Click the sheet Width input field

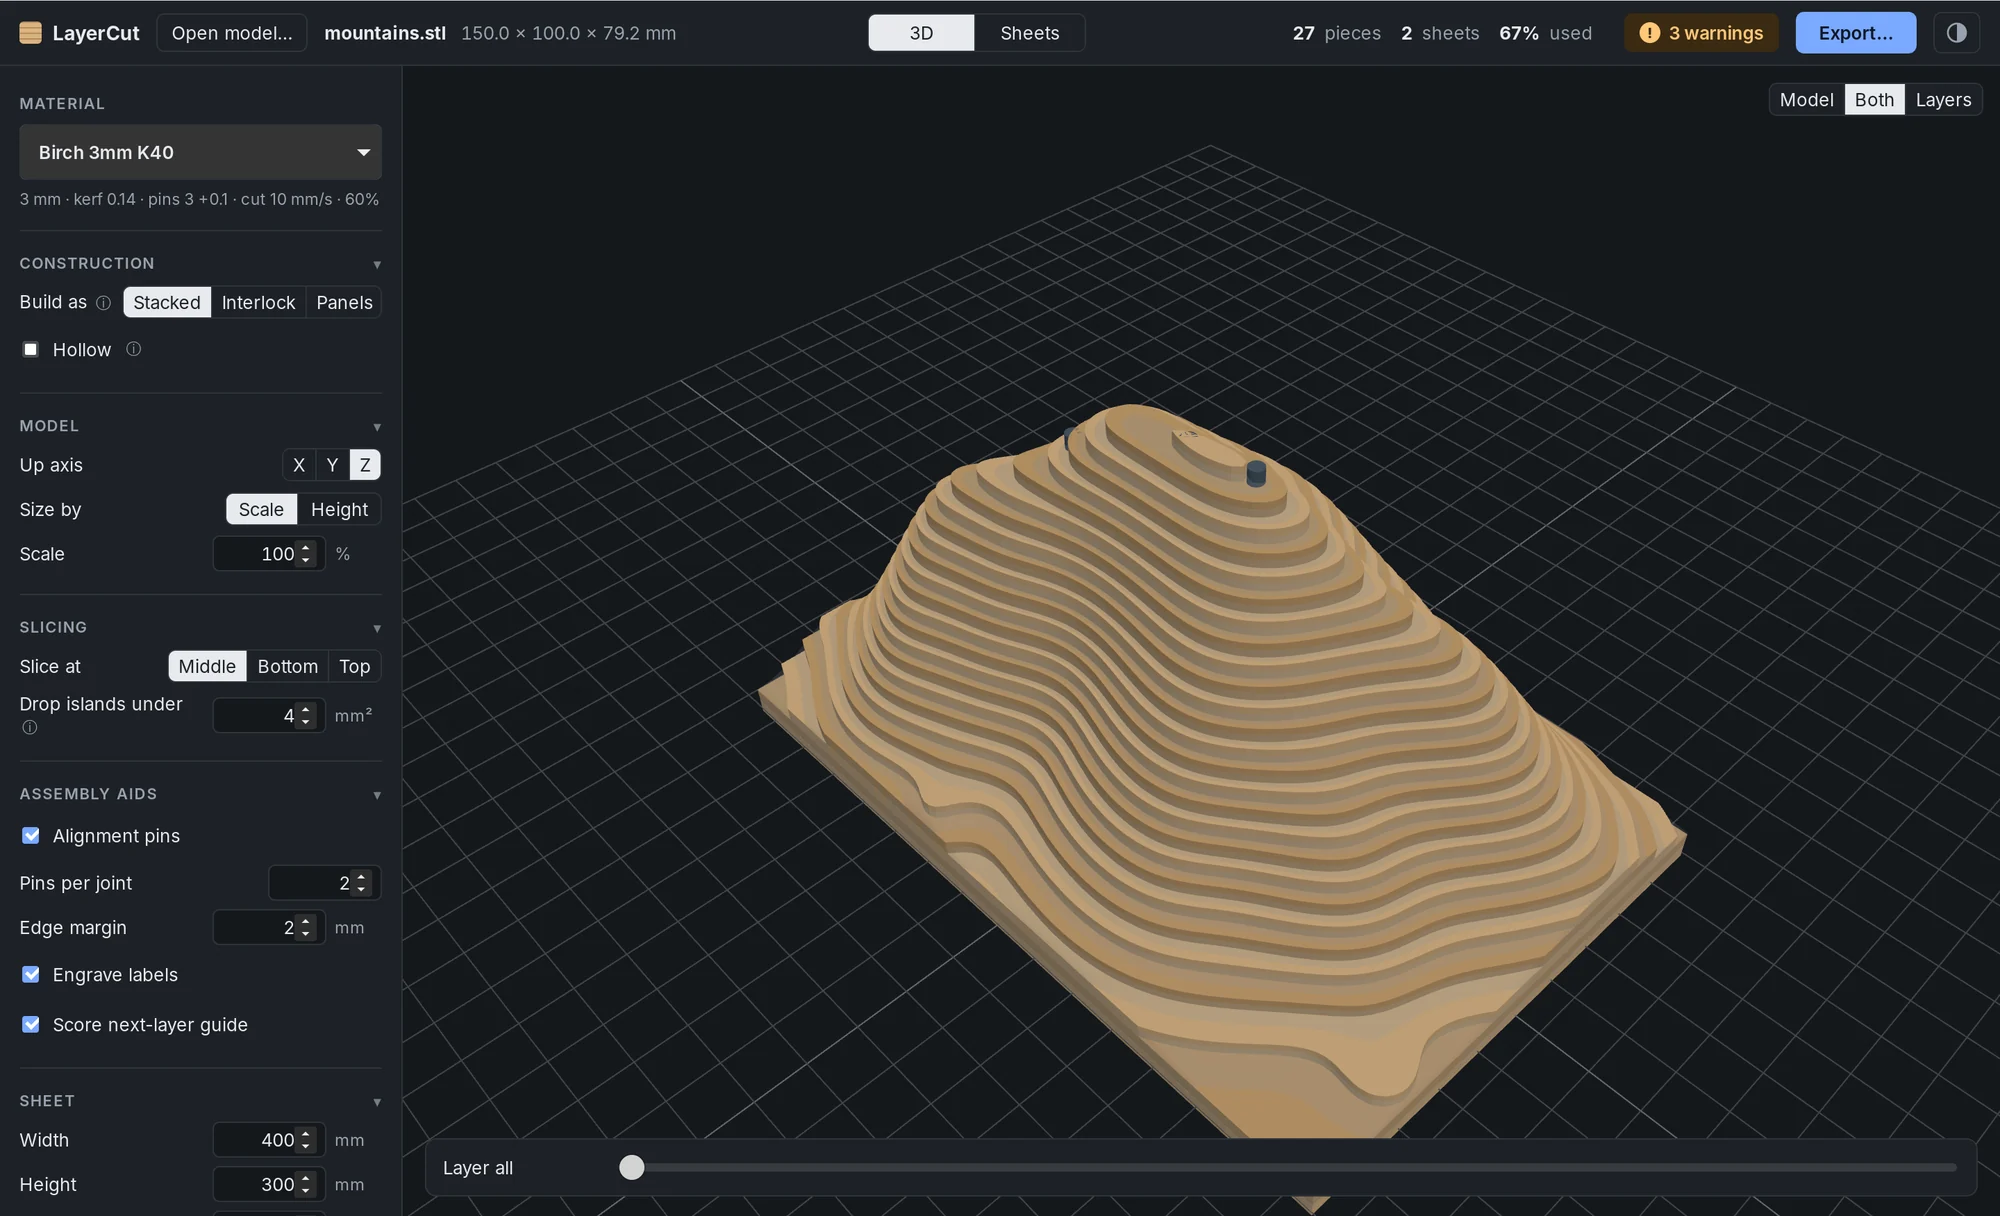[x=269, y=1140]
